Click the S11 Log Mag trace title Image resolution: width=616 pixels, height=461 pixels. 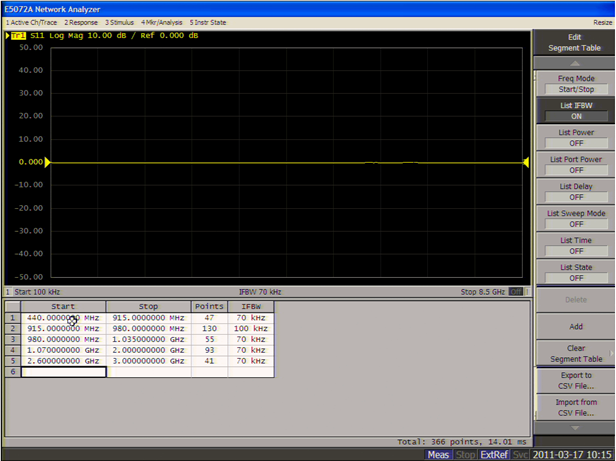coord(114,36)
